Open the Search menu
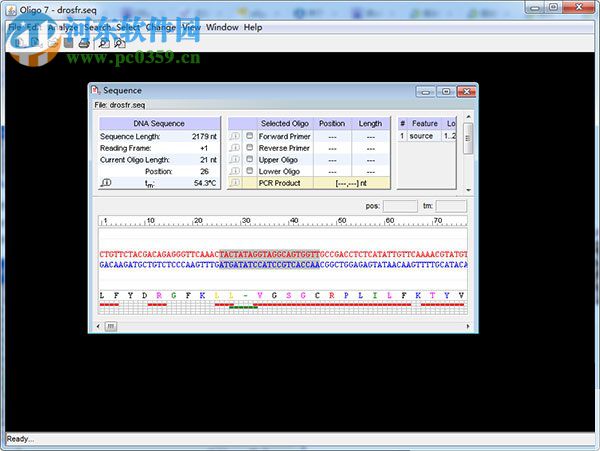This screenshot has width=600, height=451. [x=98, y=27]
